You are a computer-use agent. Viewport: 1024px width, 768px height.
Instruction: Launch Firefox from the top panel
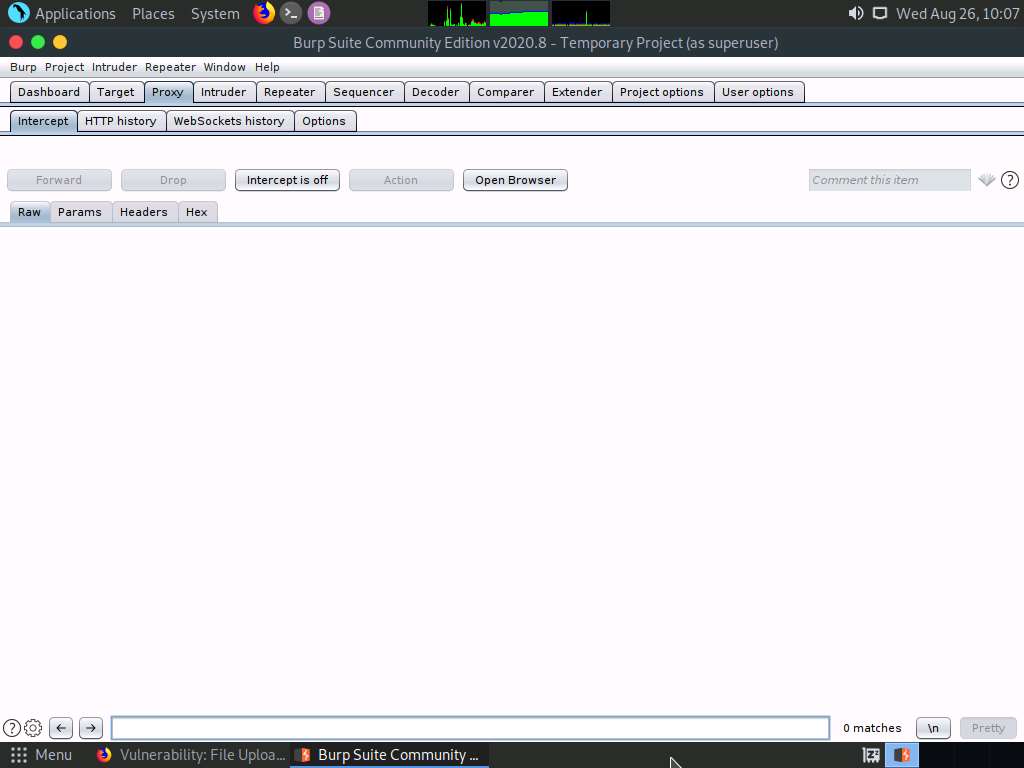point(264,13)
